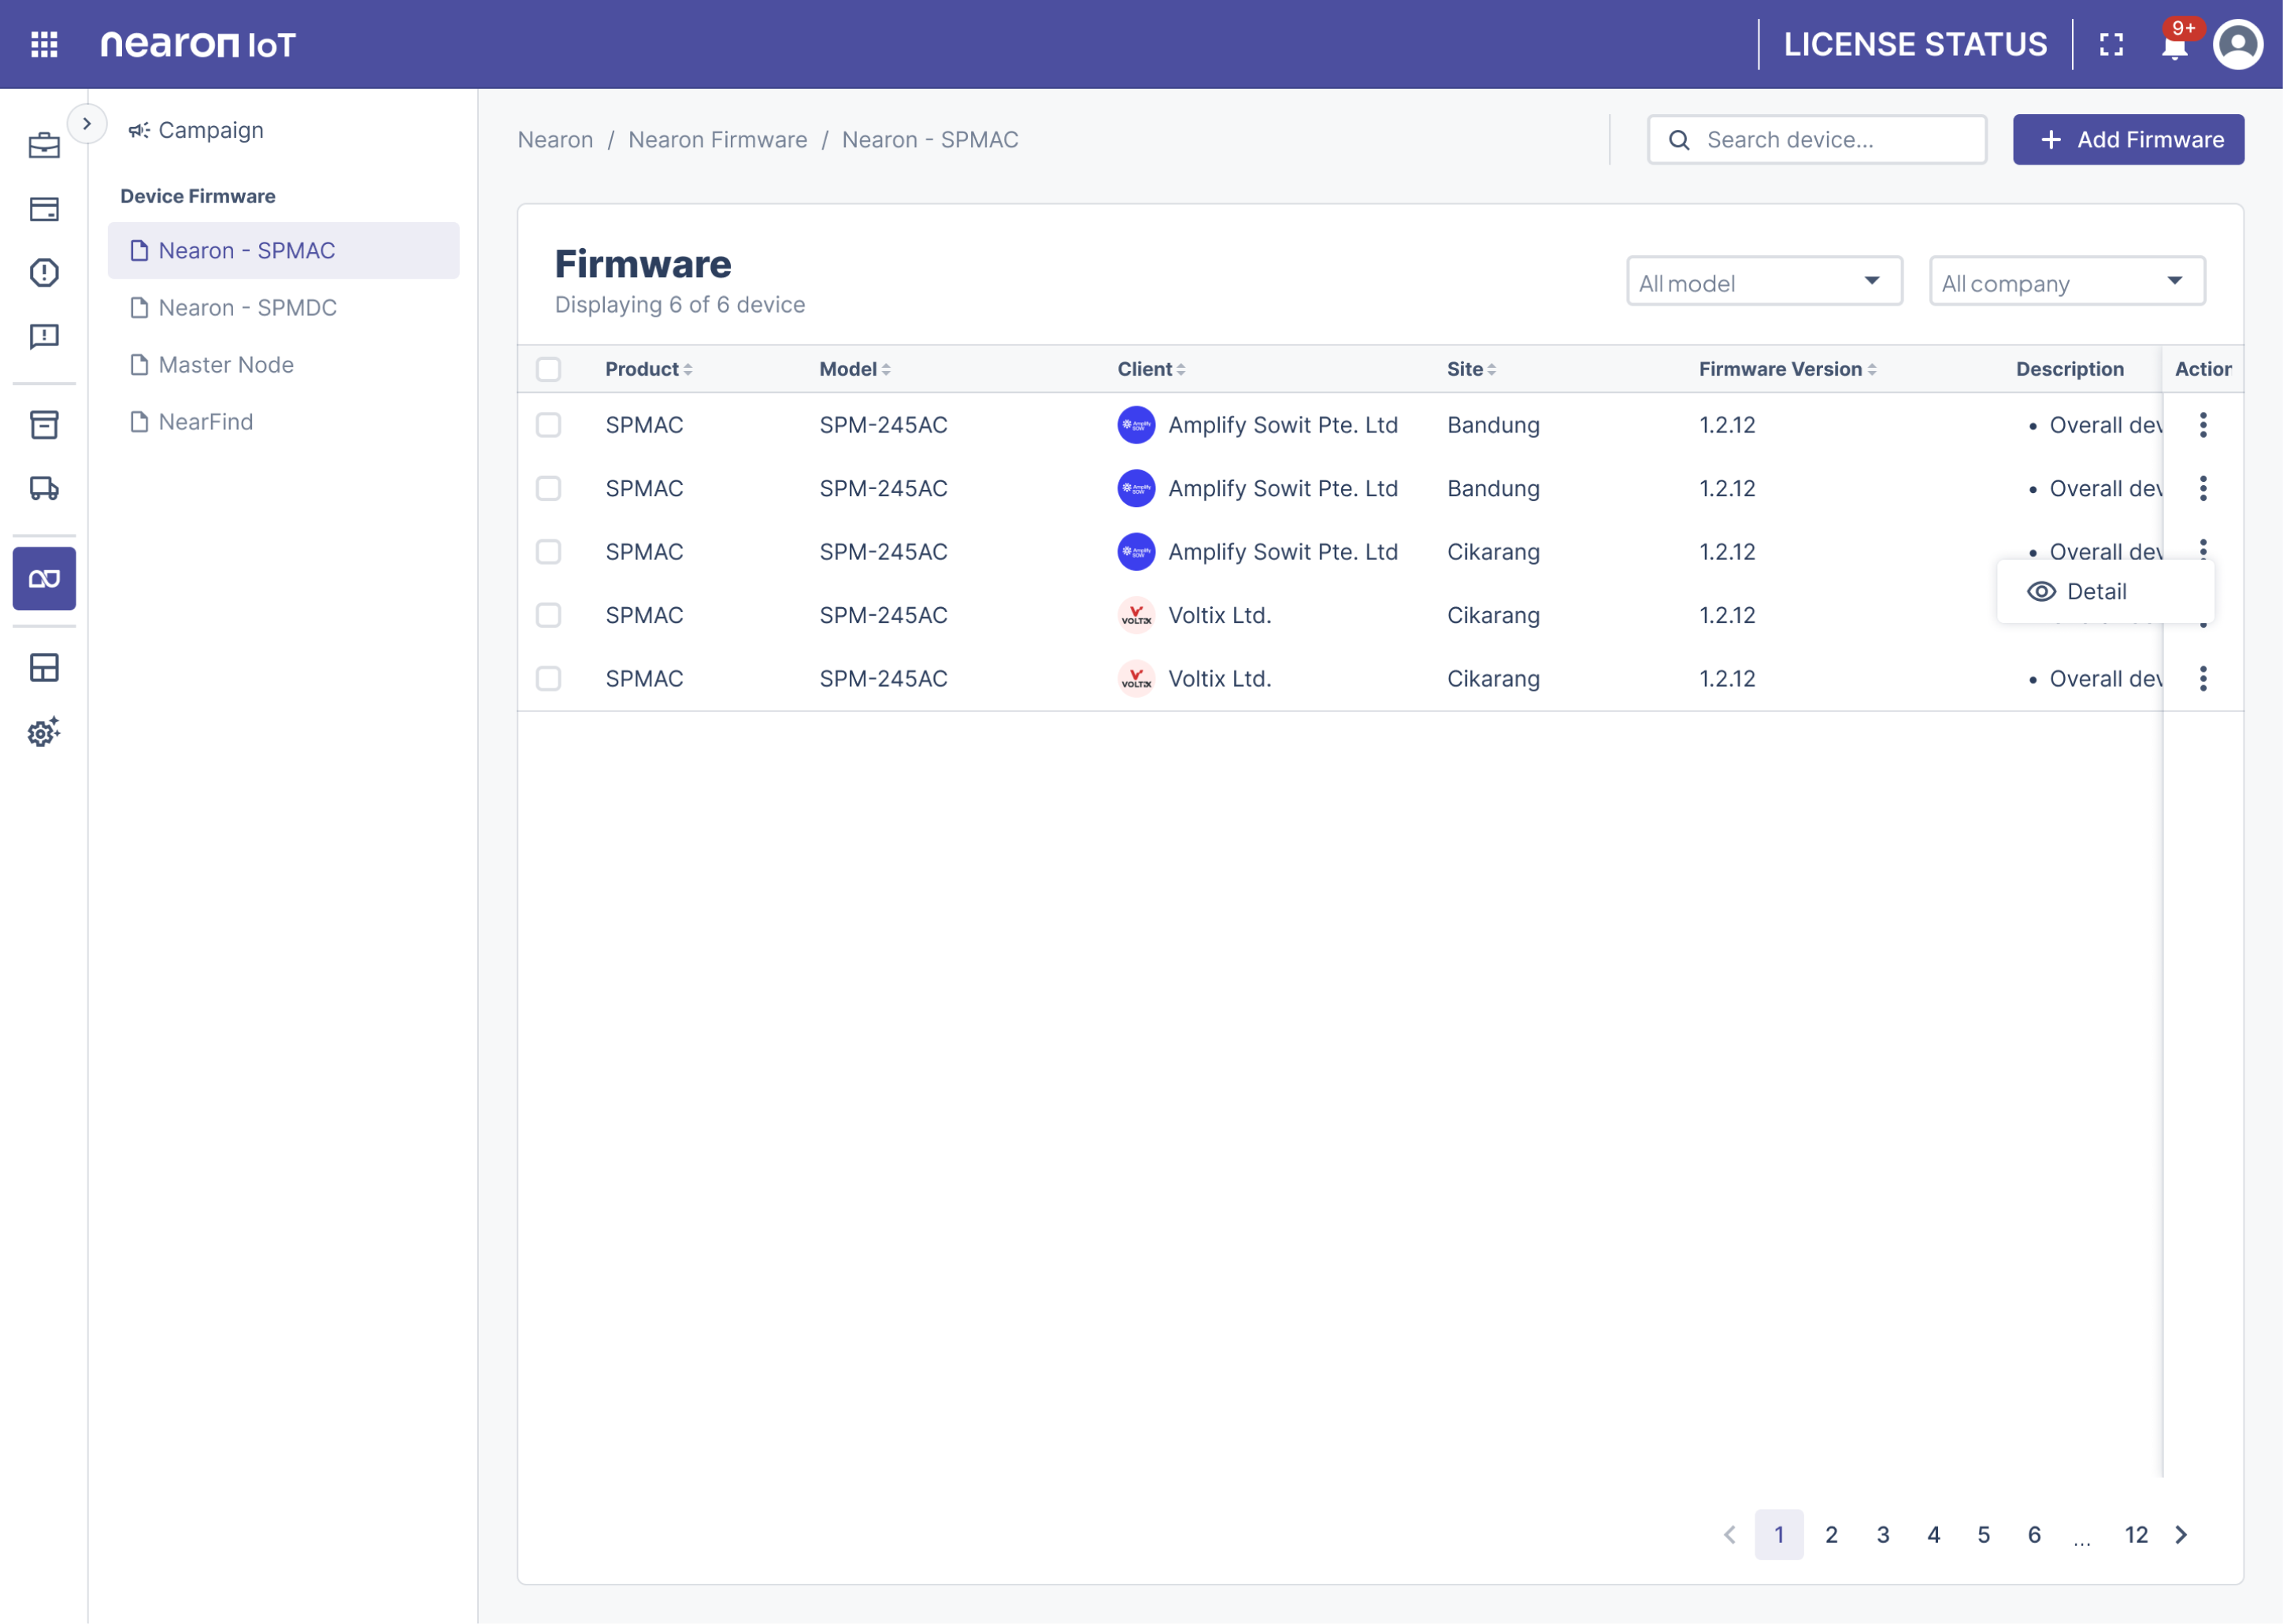Image resolution: width=2283 pixels, height=1624 pixels.
Task: Open the All model dropdown
Action: [1764, 282]
